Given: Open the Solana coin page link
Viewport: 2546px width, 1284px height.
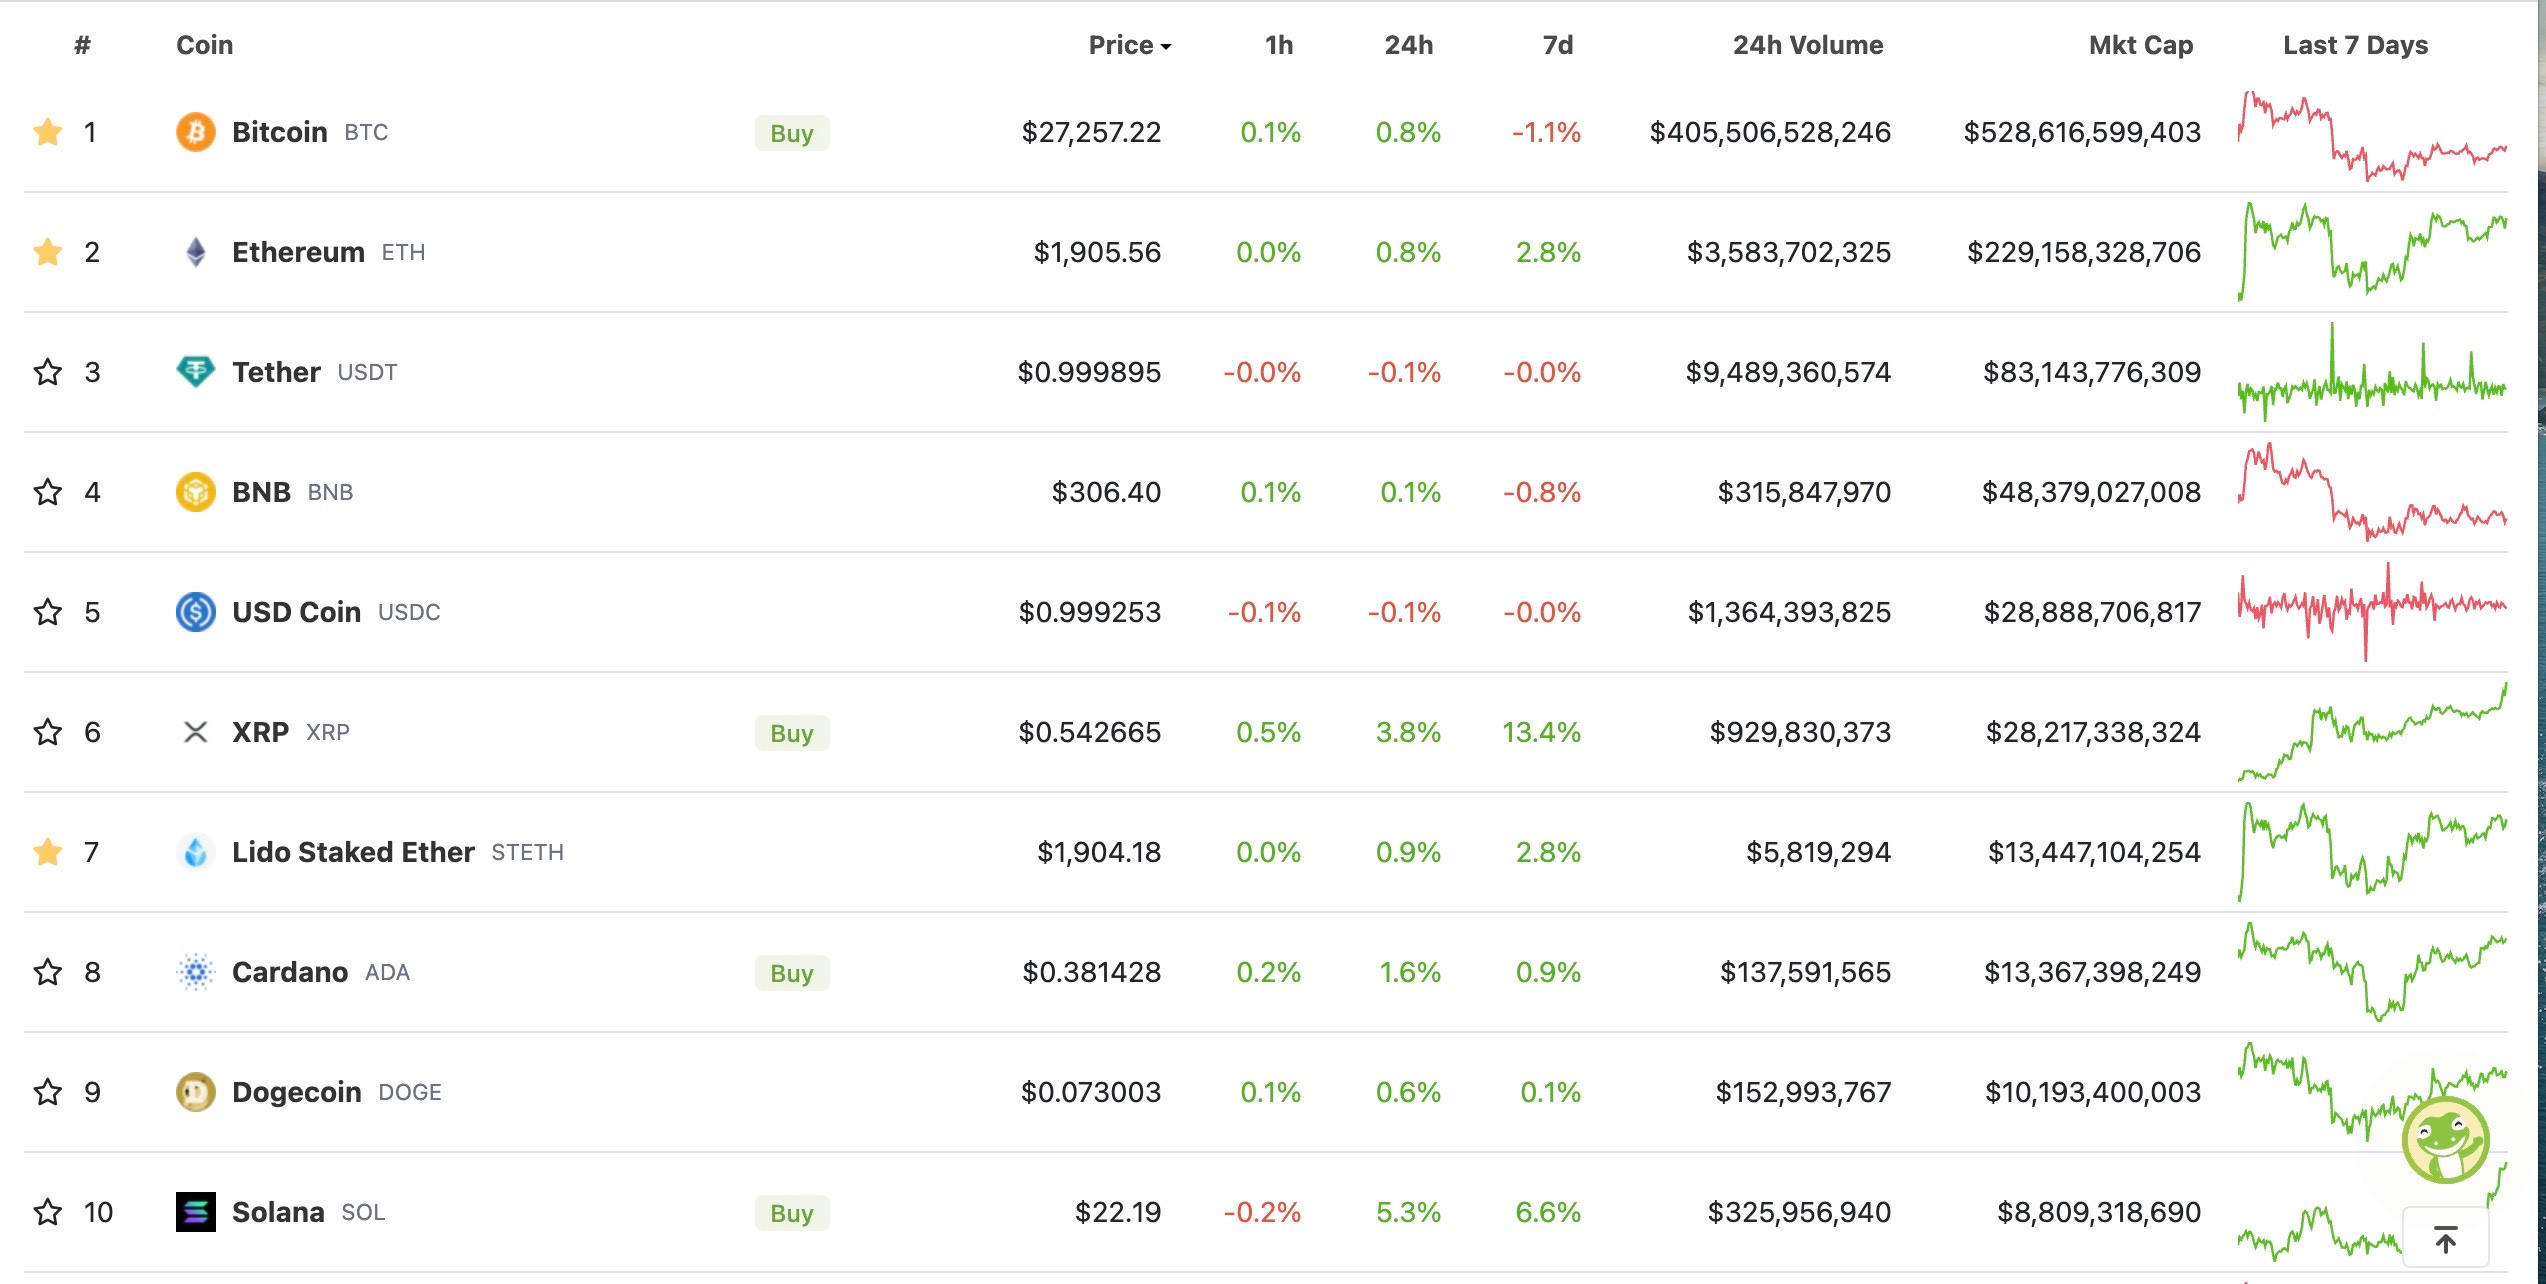Looking at the screenshot, I should click(x=278, y=1212).
